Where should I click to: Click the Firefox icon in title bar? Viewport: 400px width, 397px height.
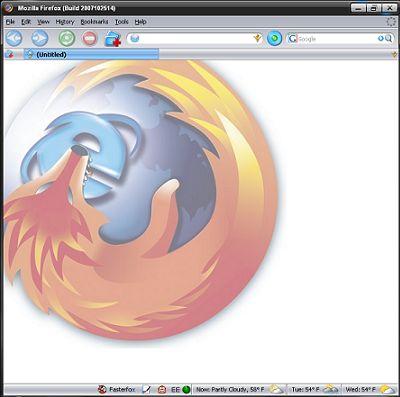9,8
